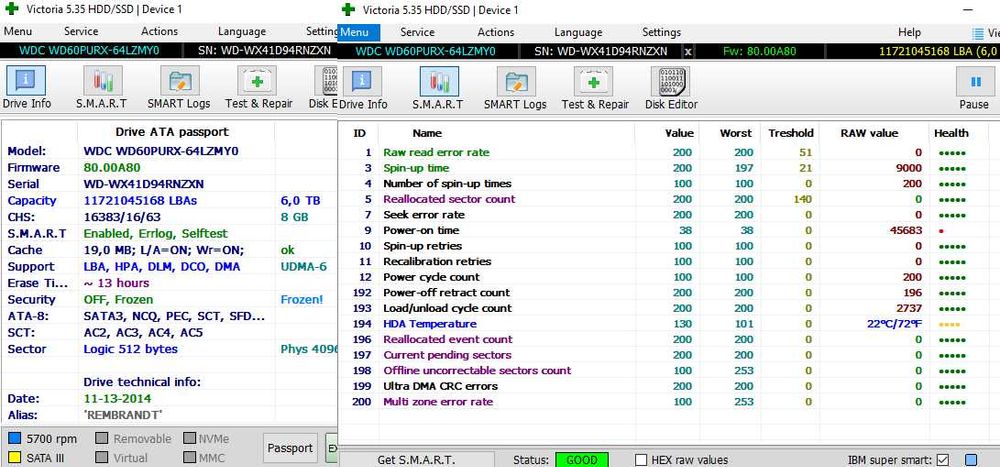This screenshot has width=1000, height=467.
Task: Open Language in the right window menu bar
Action: click(578, 32)
